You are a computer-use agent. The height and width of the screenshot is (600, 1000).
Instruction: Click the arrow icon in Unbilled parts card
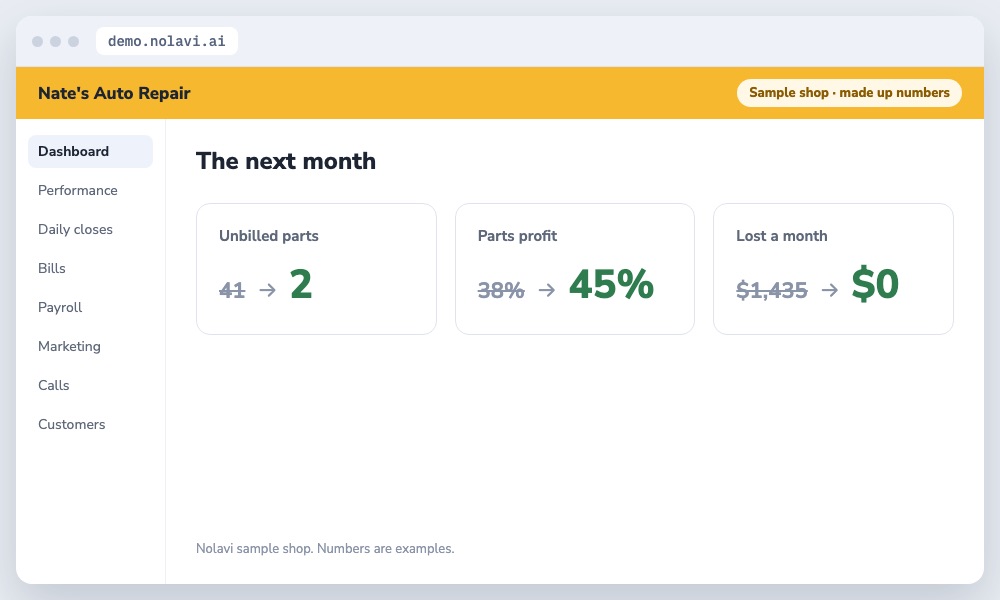(268, 290)
